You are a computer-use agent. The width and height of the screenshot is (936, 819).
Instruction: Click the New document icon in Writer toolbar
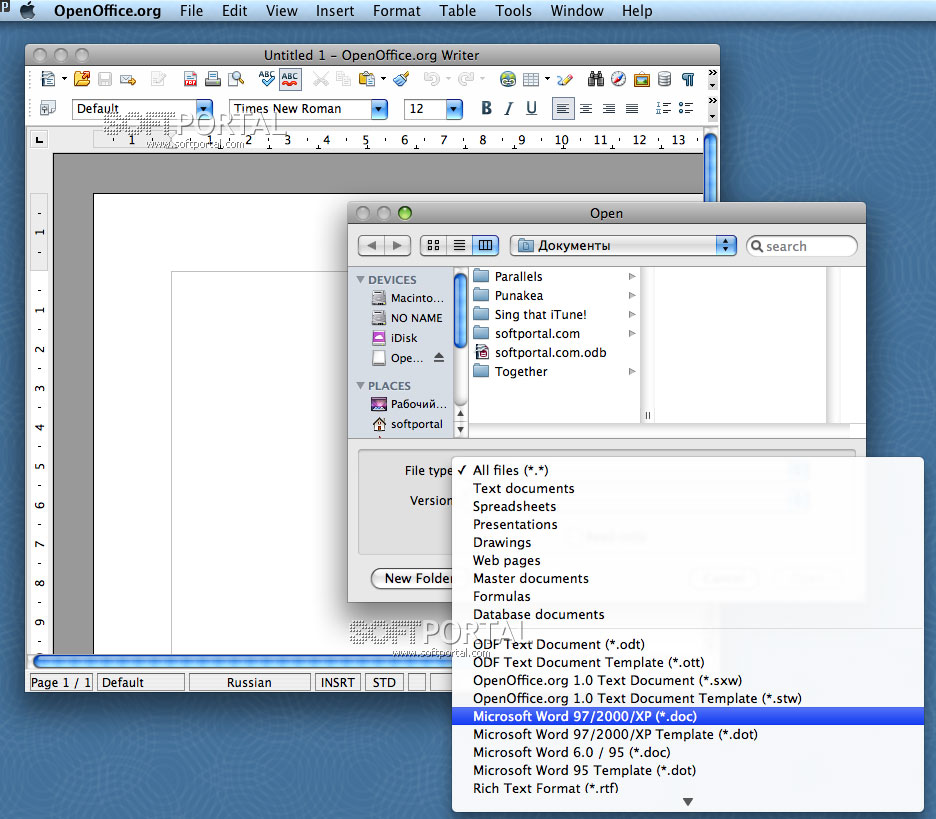click(x=47, y=79)
